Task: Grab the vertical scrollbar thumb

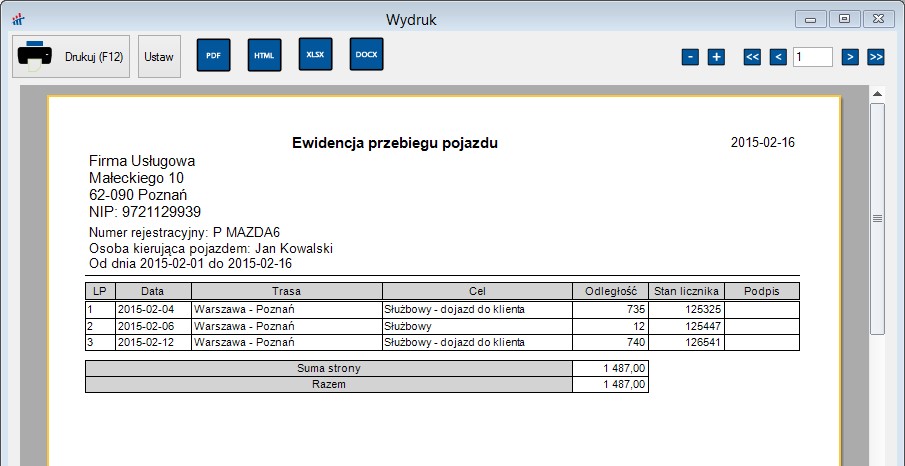Action: pos(877,218)
